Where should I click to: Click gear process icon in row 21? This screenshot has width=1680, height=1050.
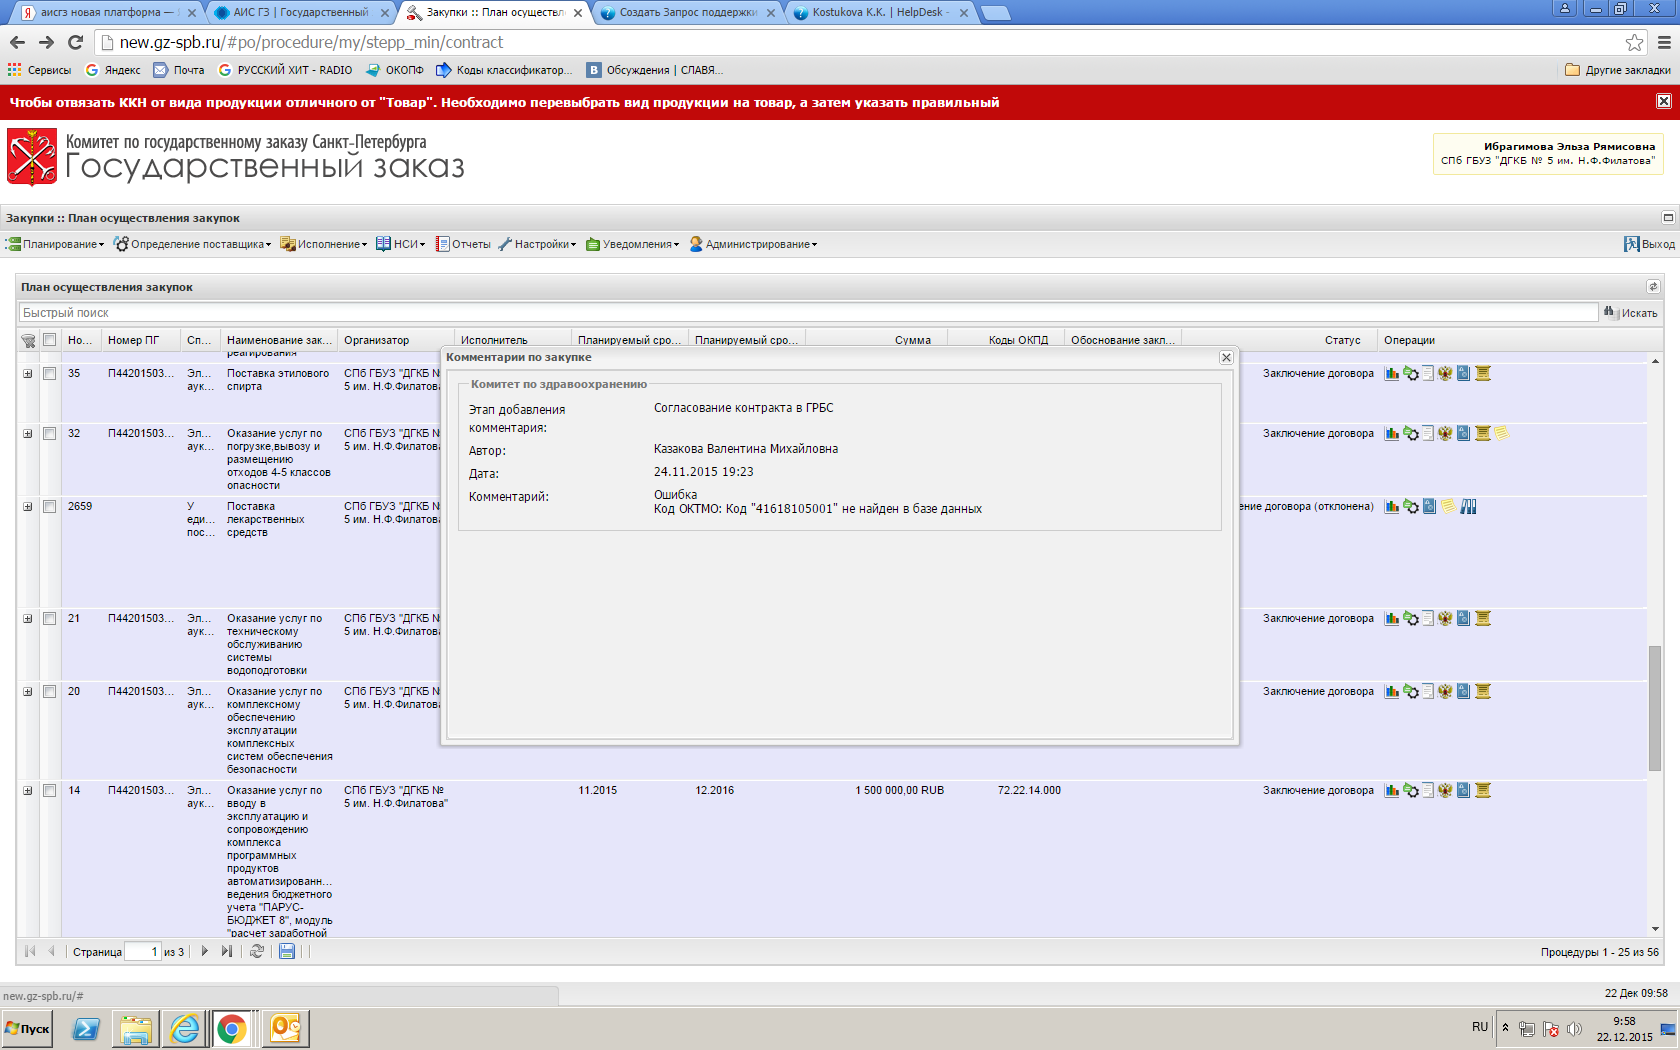point(1411,619)
